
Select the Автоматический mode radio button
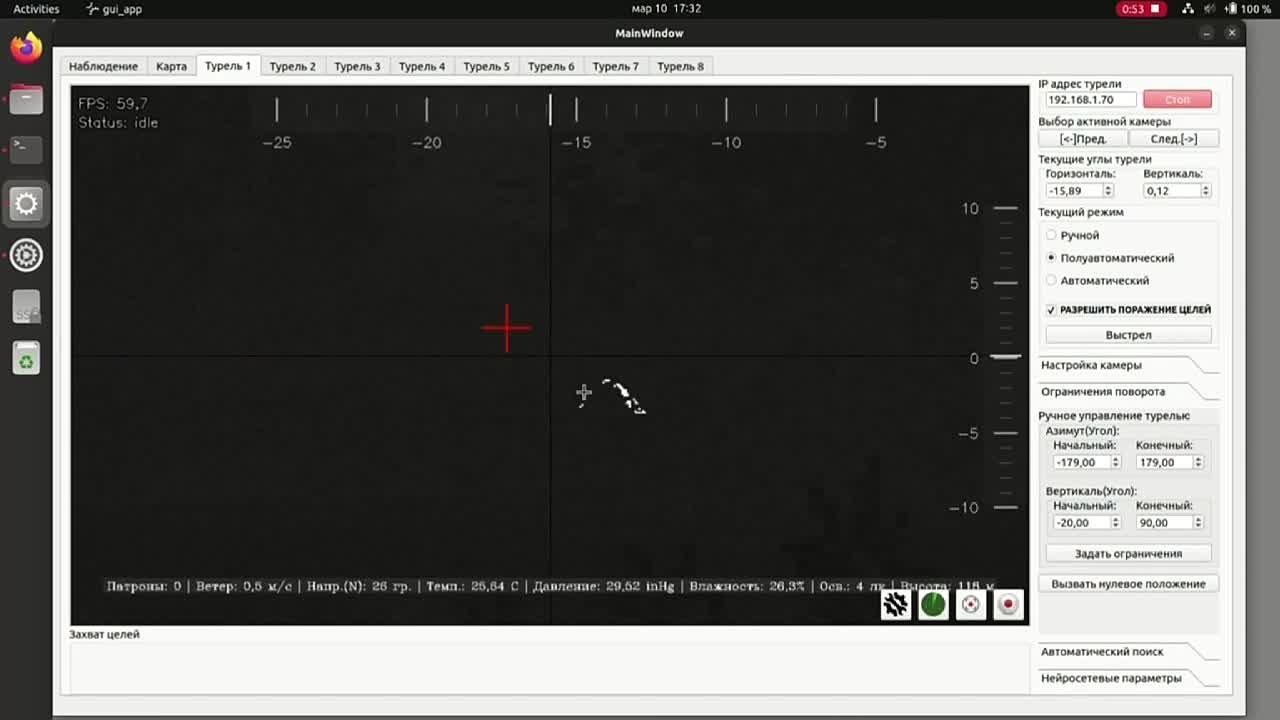(x=1051, y=281)
